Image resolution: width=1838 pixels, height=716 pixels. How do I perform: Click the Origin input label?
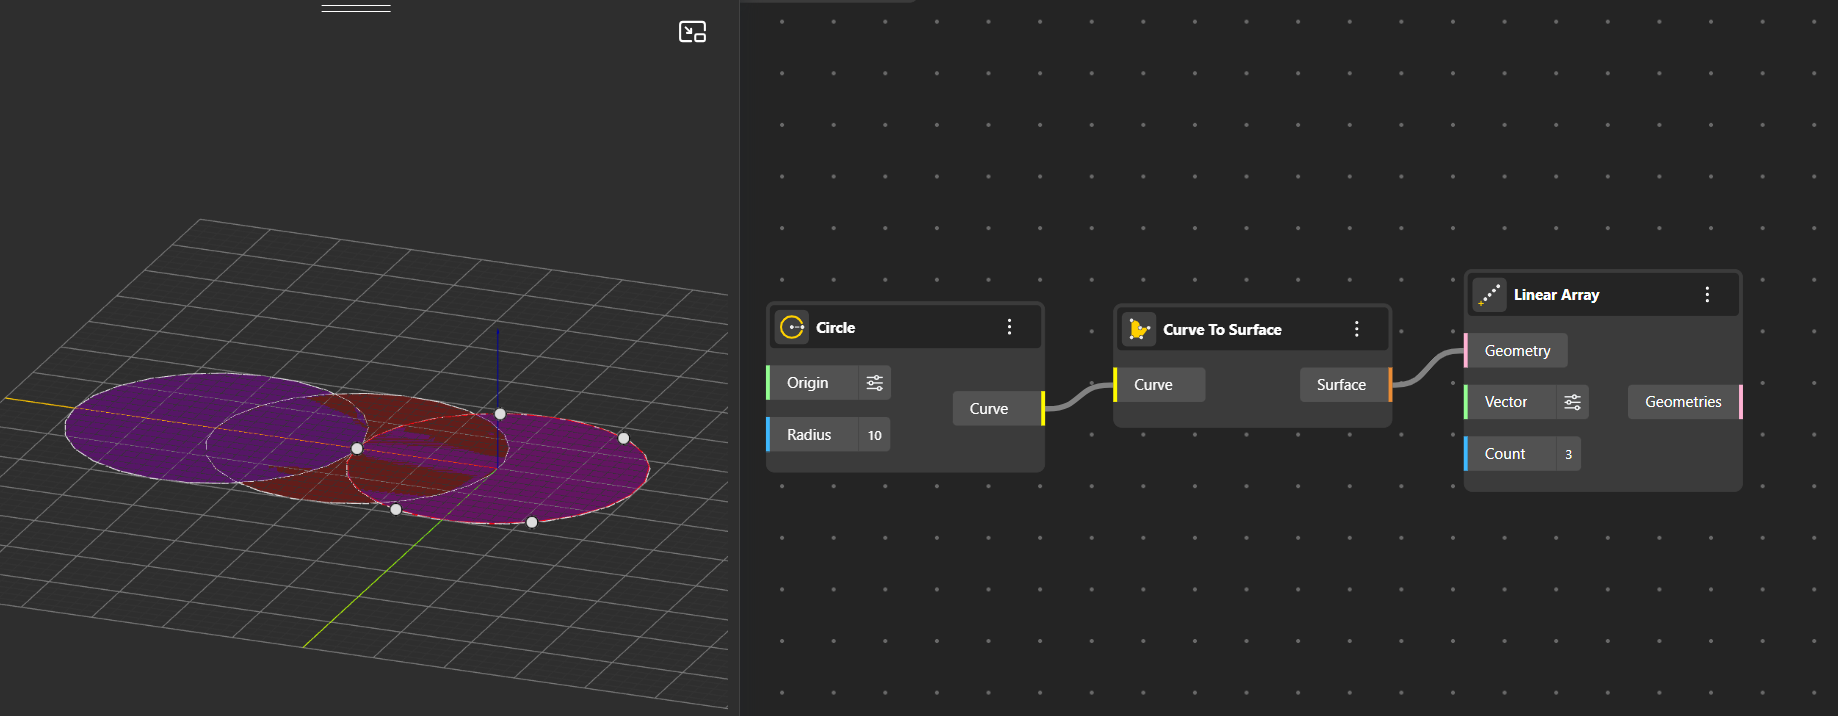808,383
